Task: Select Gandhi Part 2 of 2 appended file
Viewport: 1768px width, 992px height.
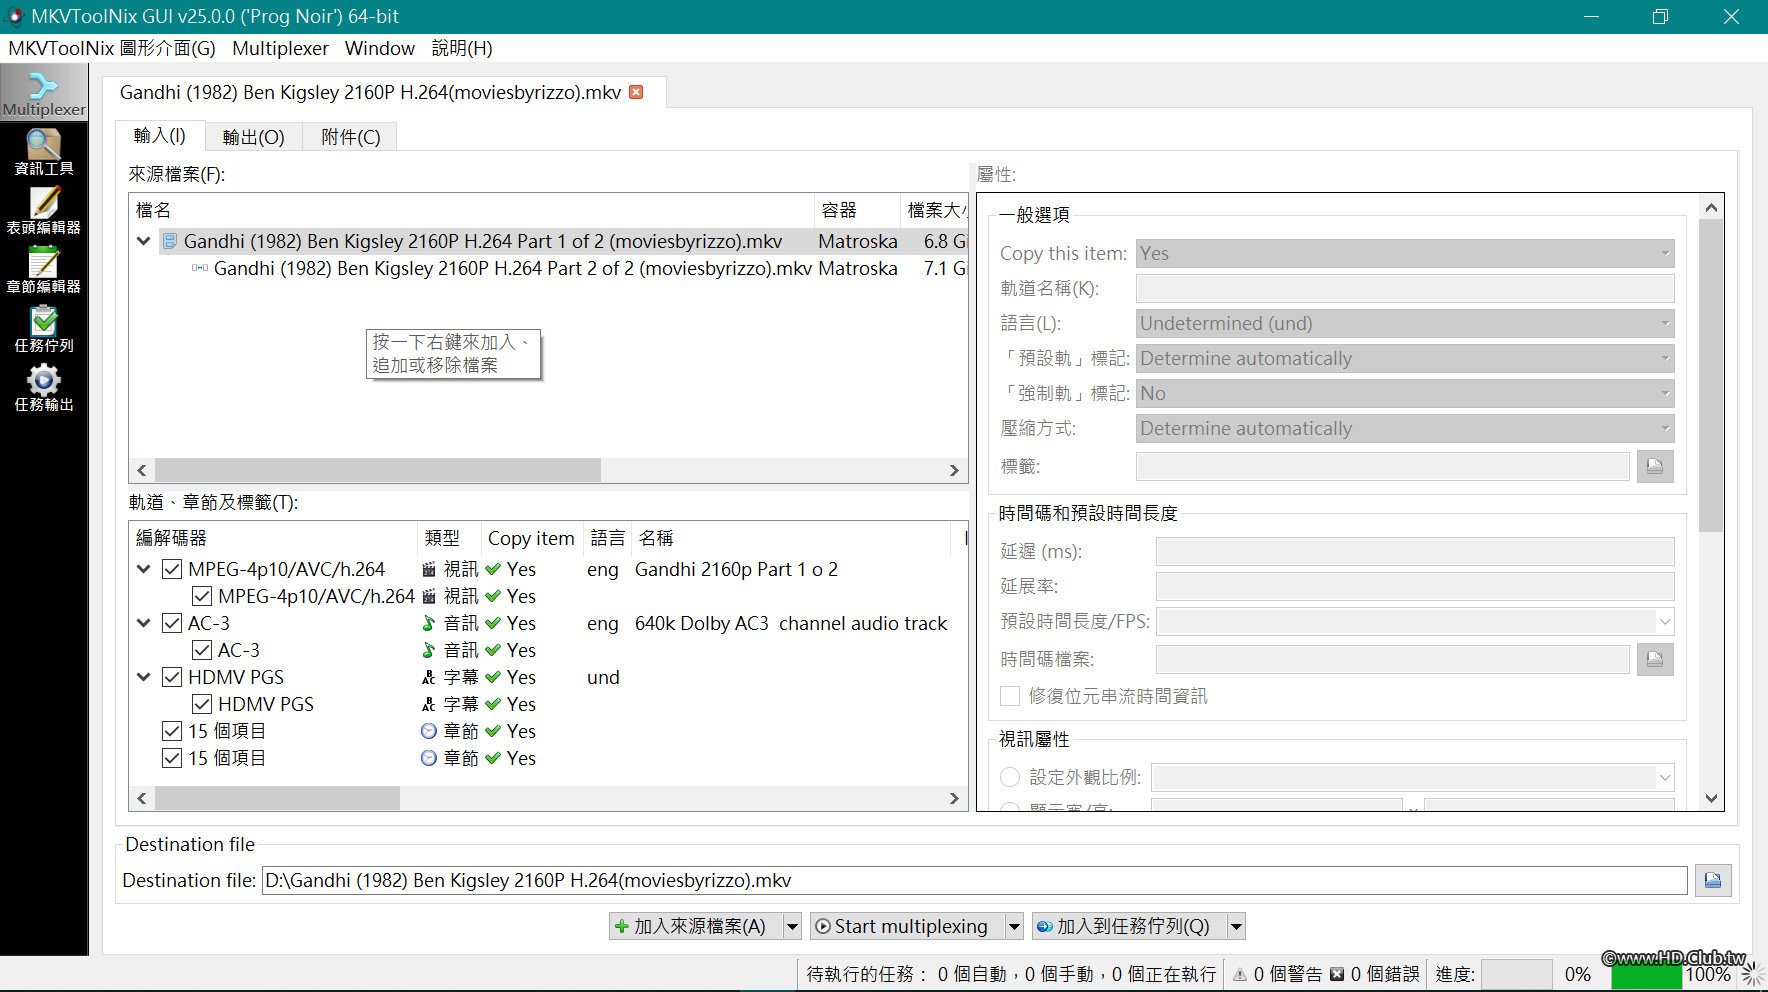Action: click(x=513, y=268)
